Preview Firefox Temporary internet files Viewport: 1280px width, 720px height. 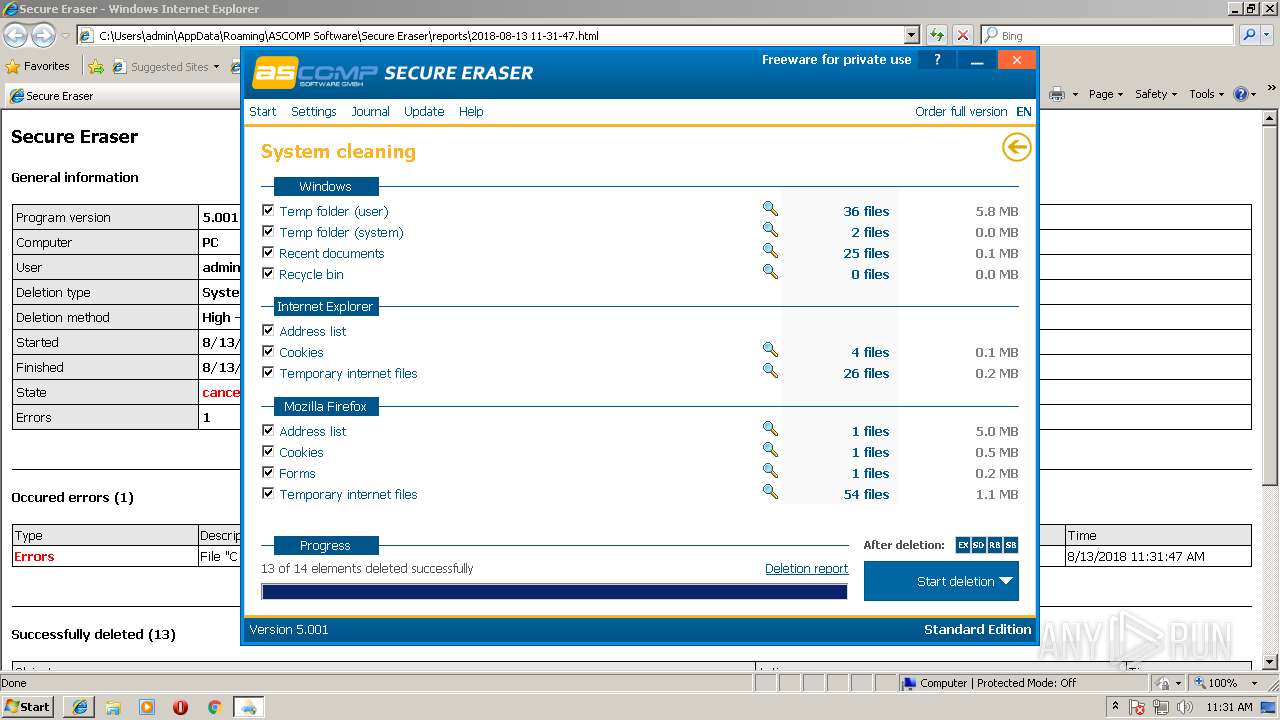pos(770,492)
